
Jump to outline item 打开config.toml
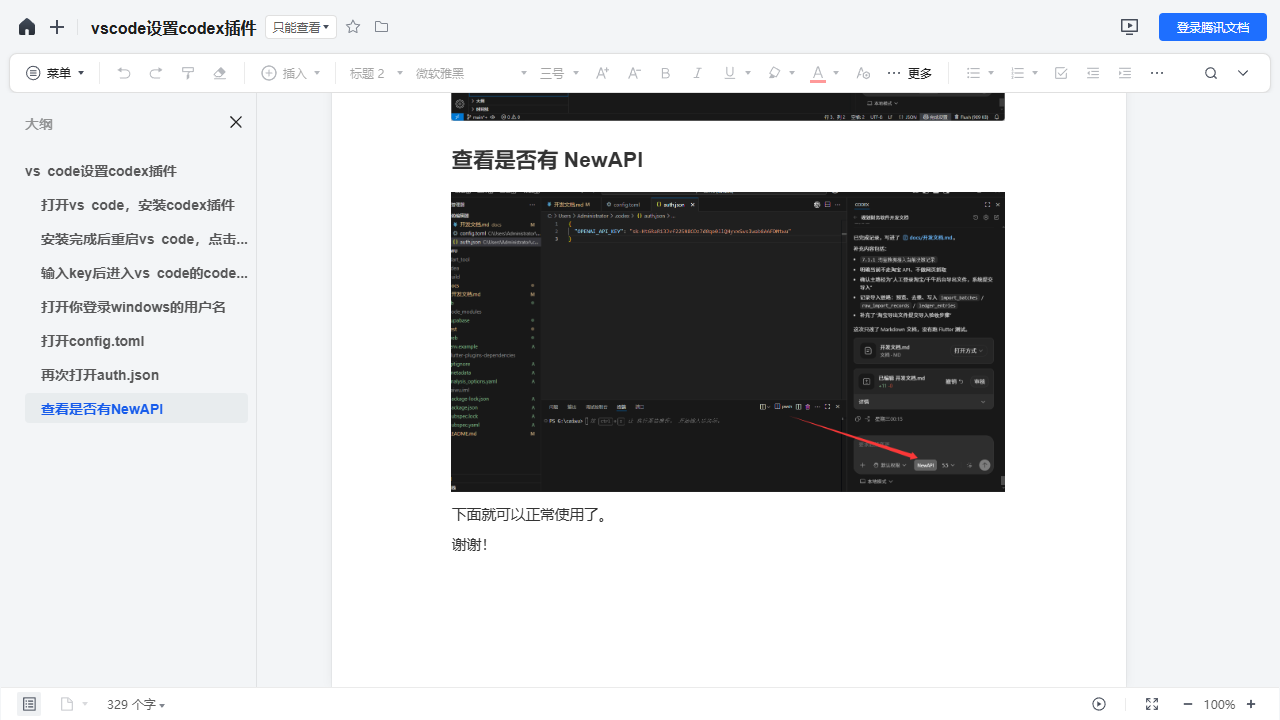point(93,341)
